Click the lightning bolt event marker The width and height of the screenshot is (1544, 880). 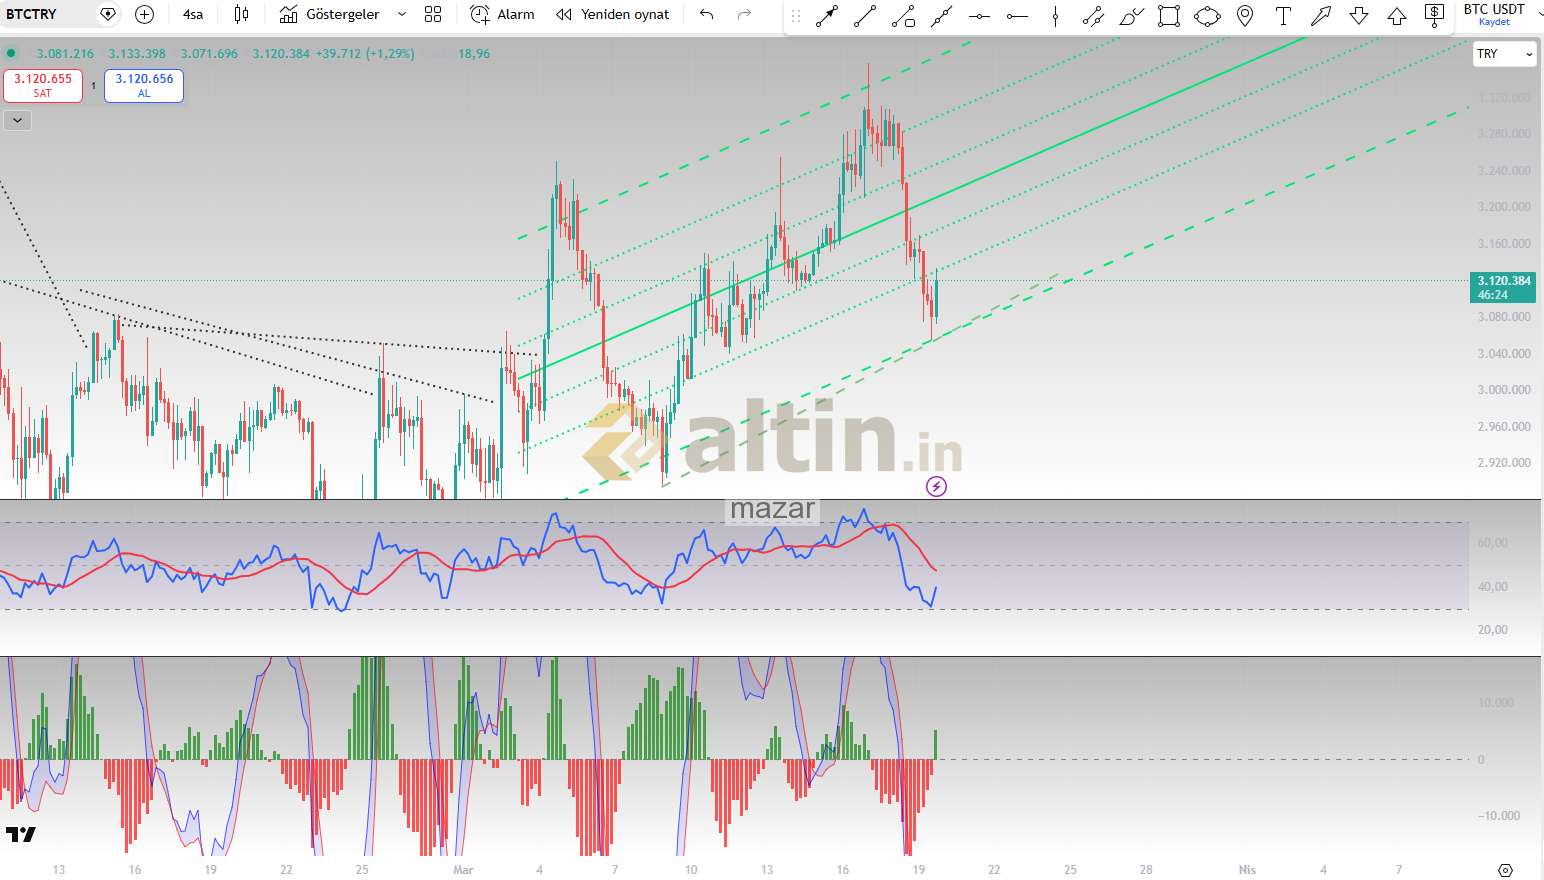[x=936, y=487]
